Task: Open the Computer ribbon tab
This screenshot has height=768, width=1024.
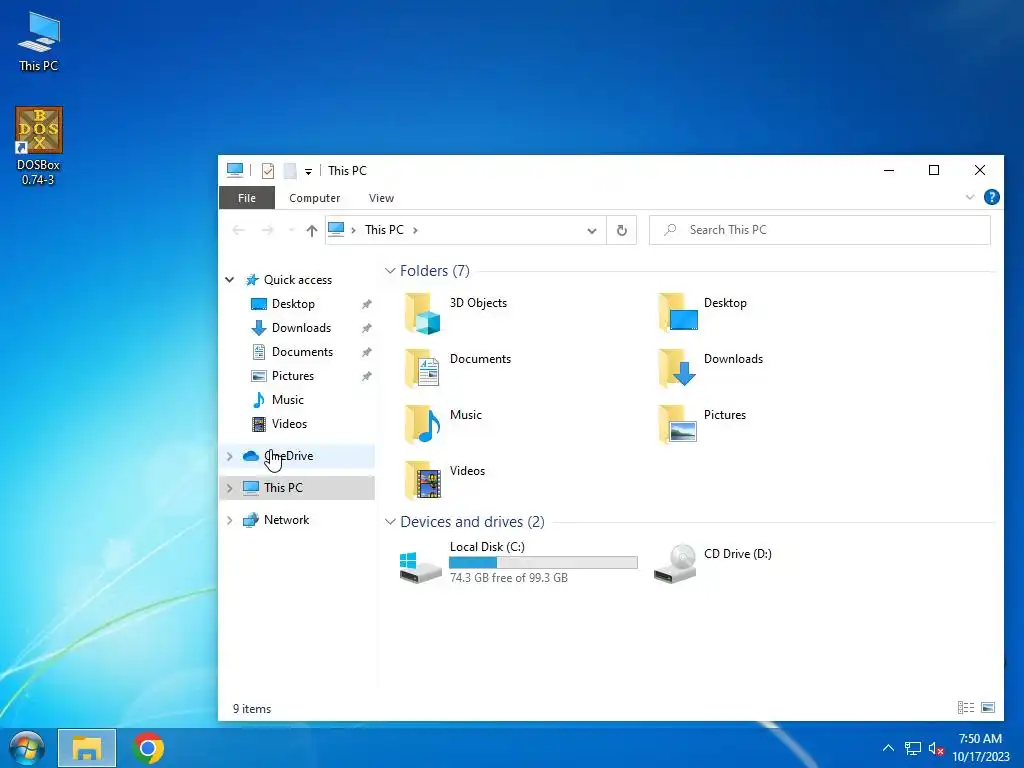Action: pos(314,198)
